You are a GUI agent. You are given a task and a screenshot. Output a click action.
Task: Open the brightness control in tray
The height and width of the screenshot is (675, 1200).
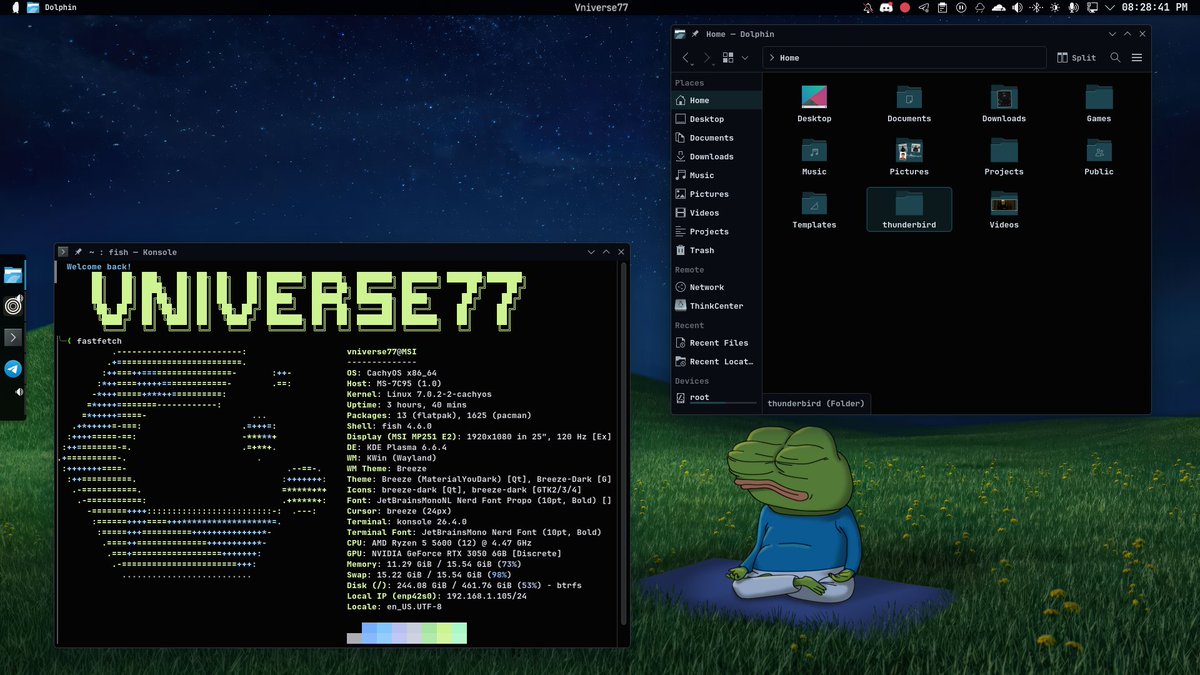click(1055, 7)
